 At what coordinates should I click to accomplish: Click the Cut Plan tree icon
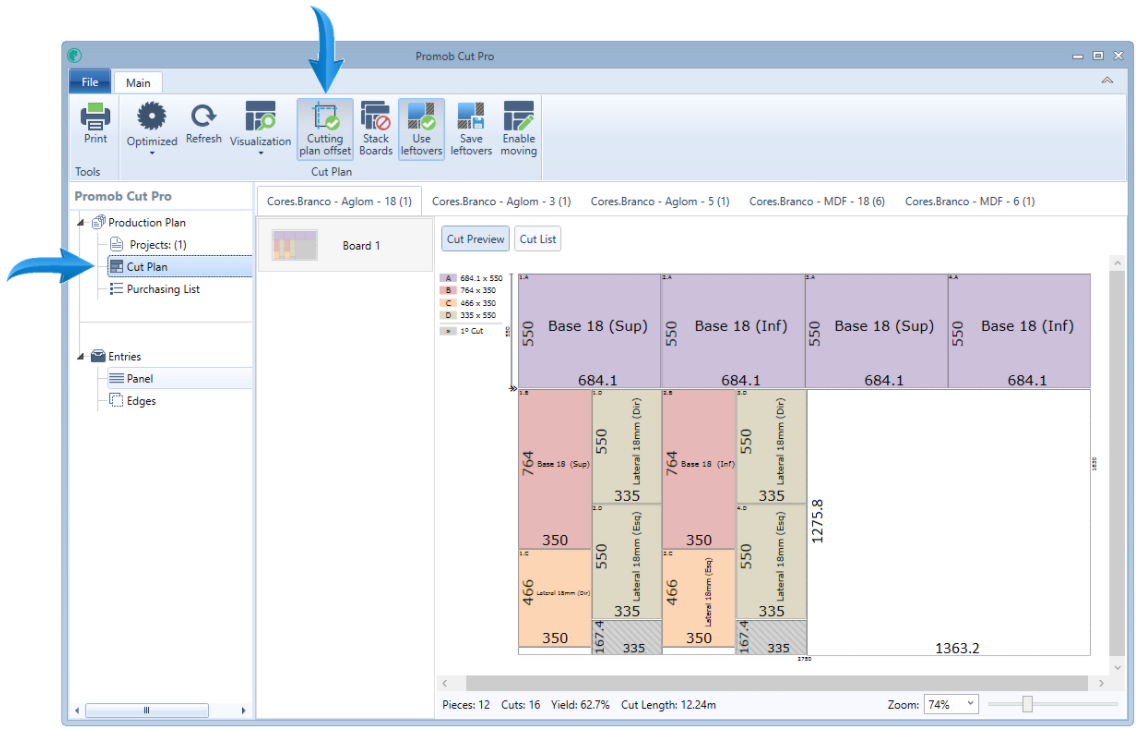coord(116,267)
